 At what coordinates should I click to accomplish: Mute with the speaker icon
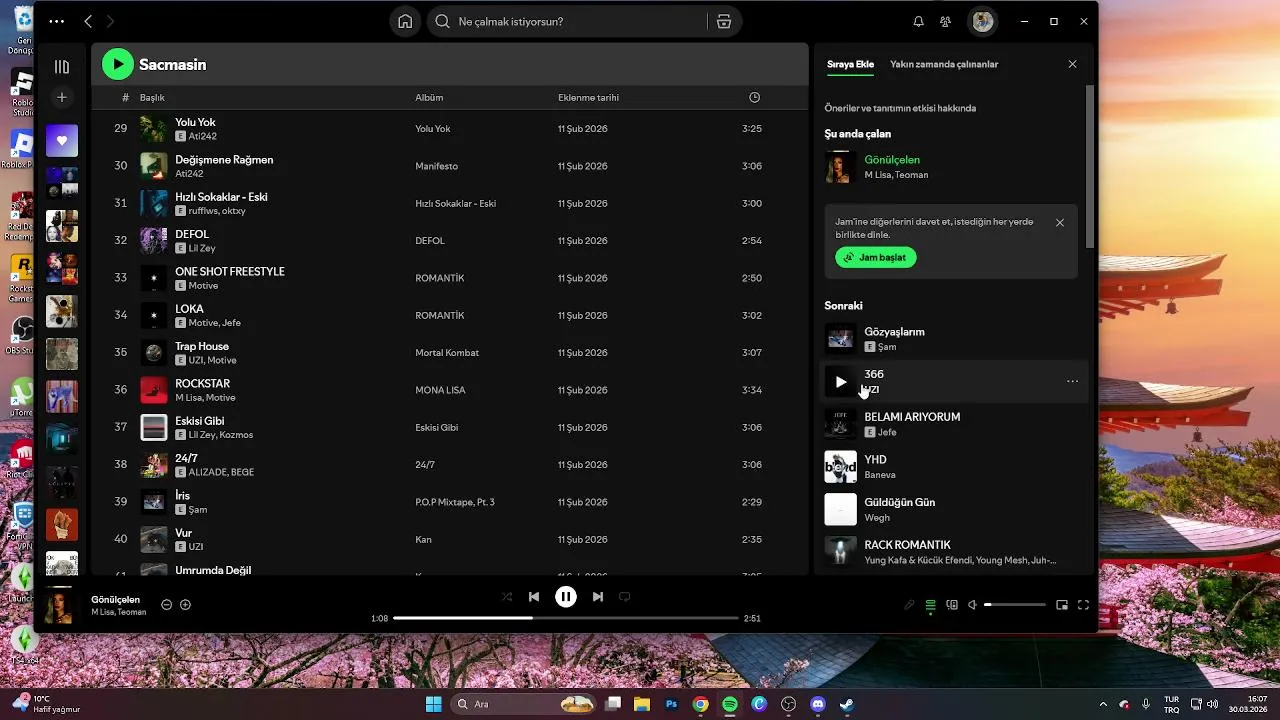pyautogui.click(x=972, y=605)
